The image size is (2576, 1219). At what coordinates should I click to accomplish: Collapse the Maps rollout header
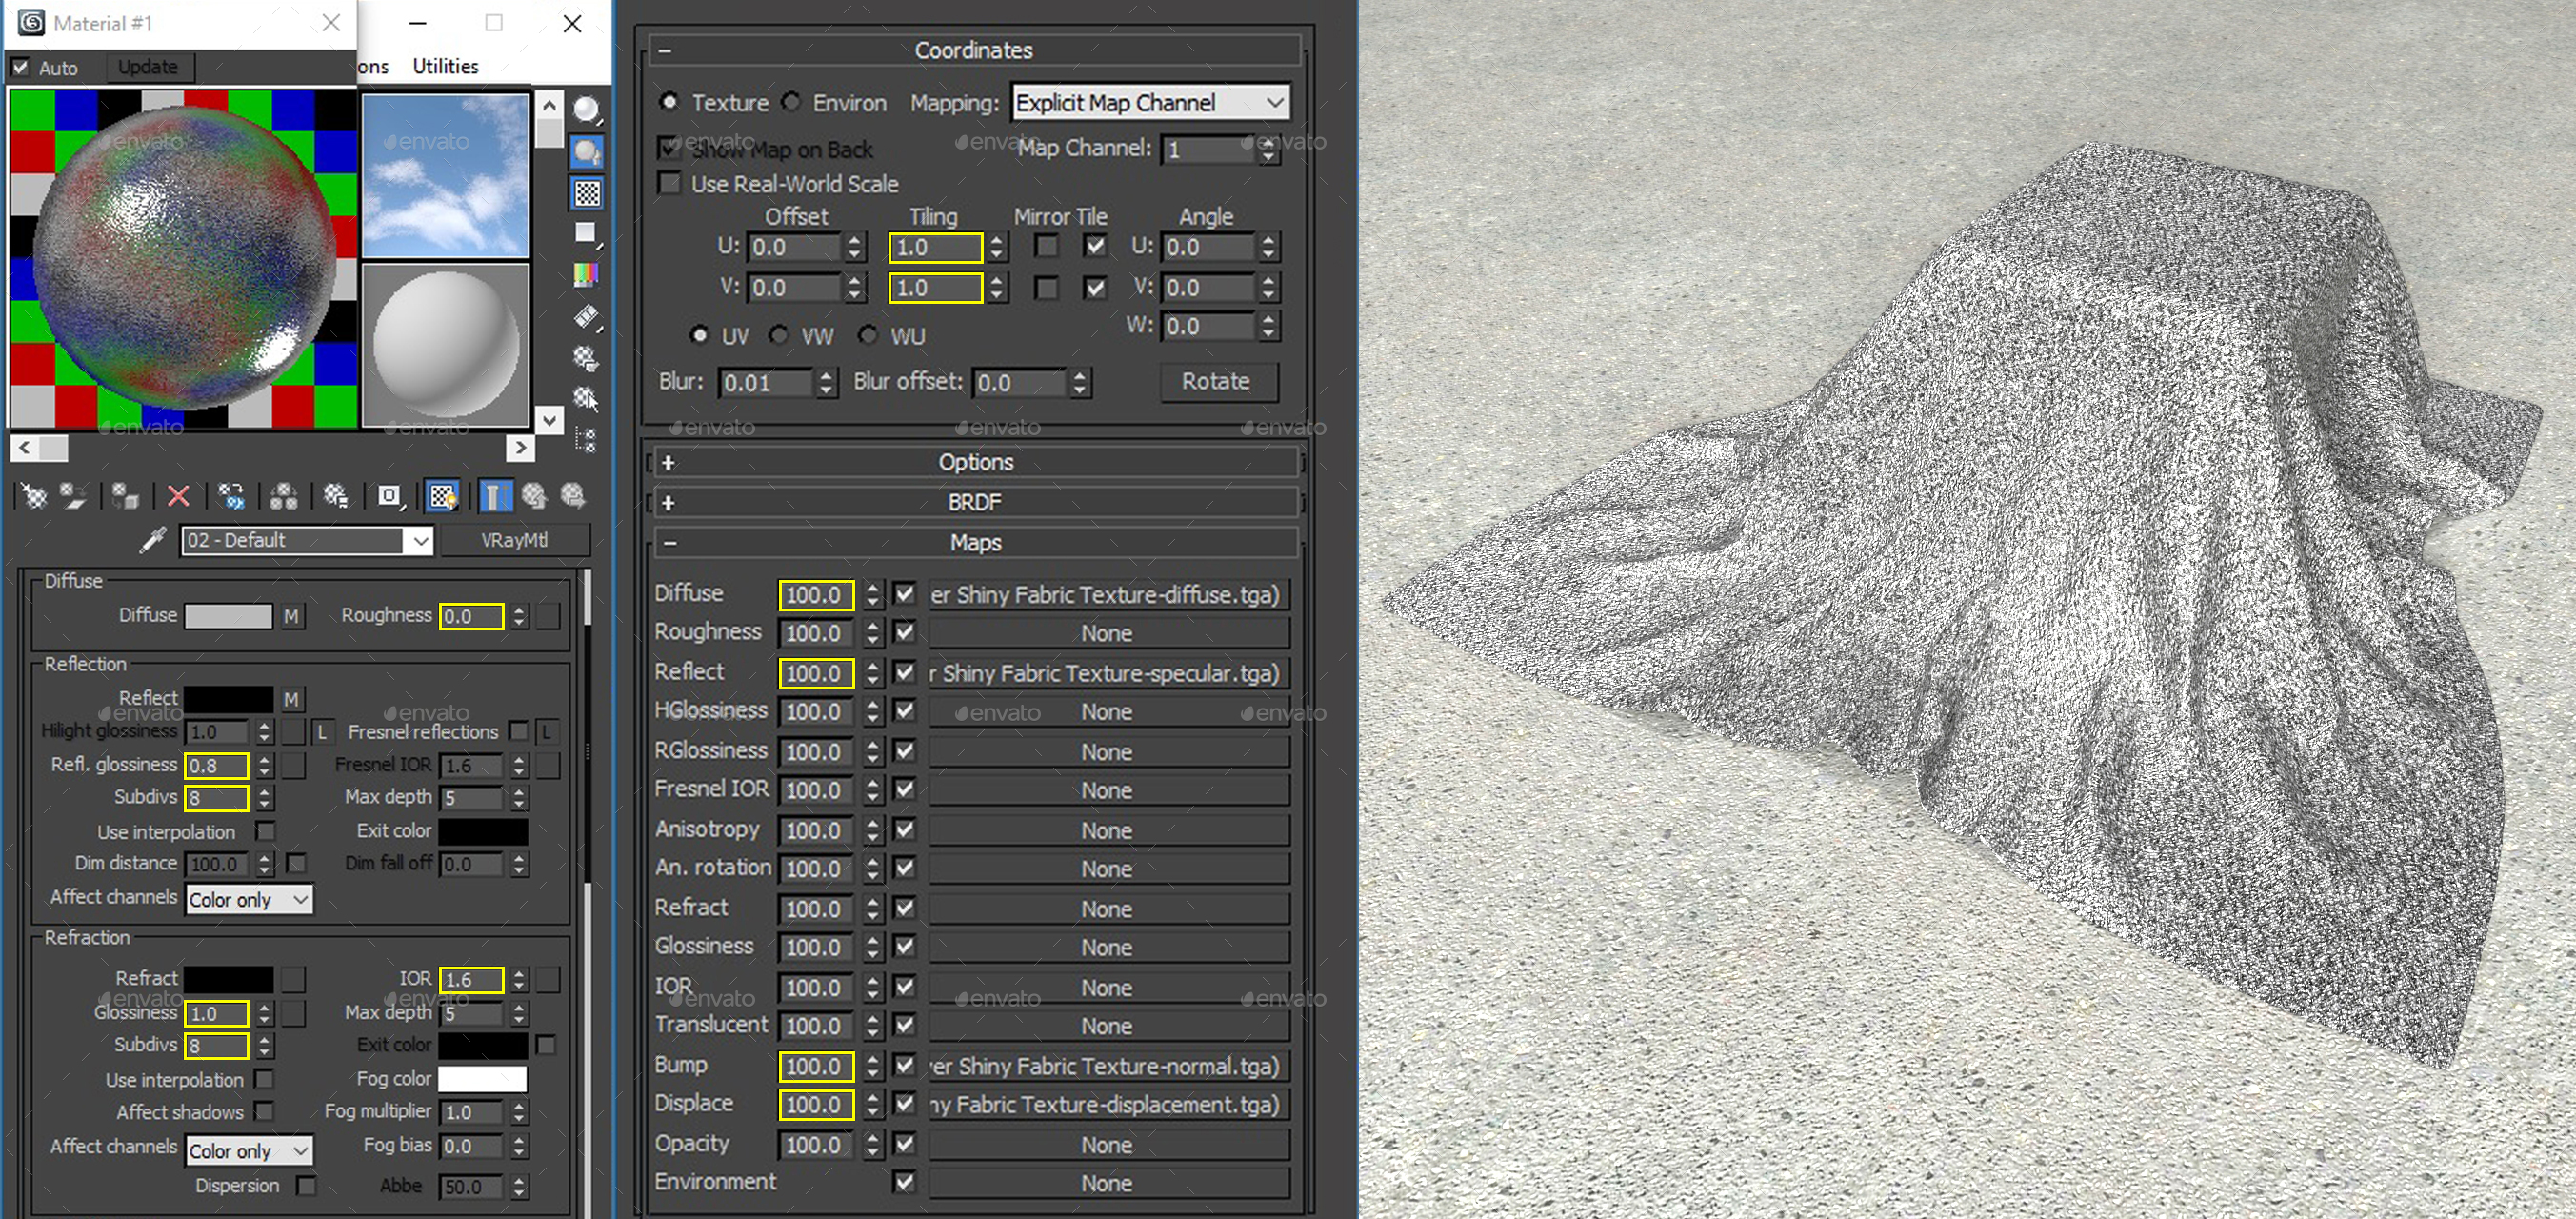coord(974,543)
